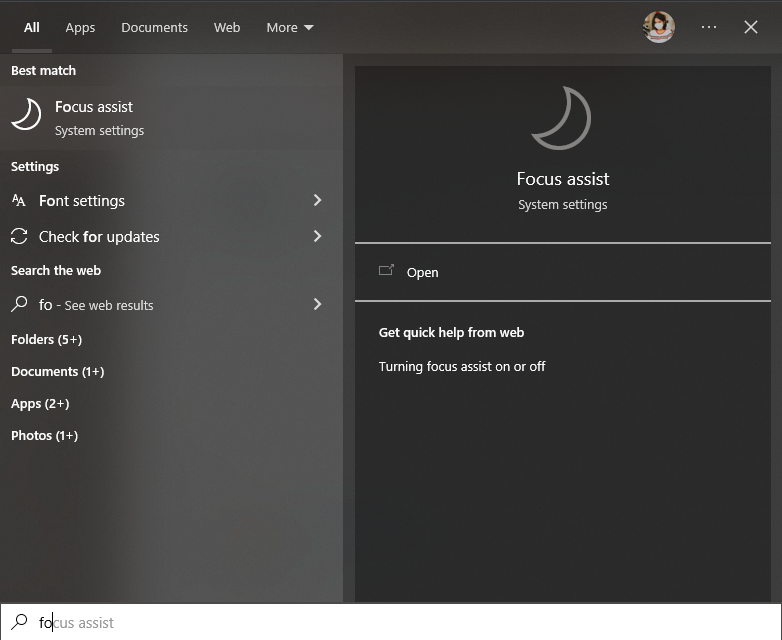Click Open in the preview pane

(x=563, y=272)
